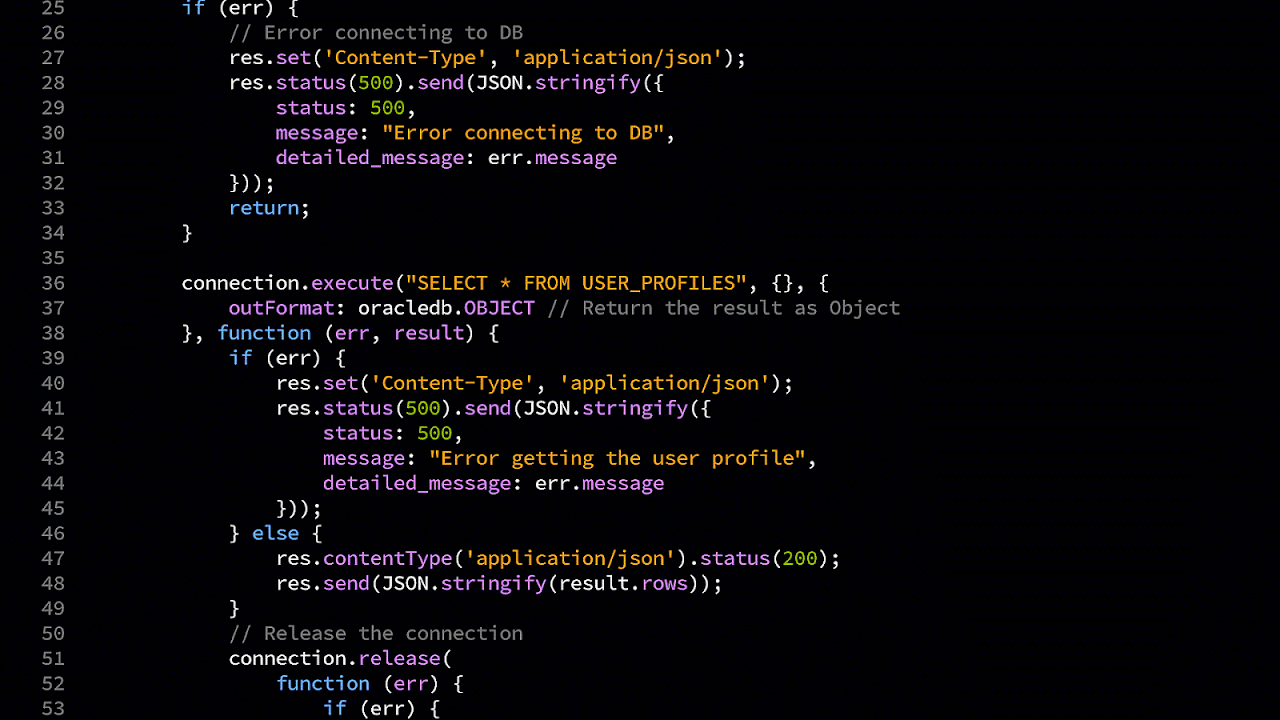
Task: Click "err.message" on line 44
Action: pos(600,483)
